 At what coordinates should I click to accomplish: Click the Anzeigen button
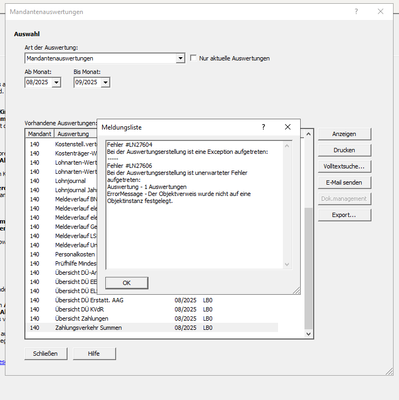(x=344, y=134)
